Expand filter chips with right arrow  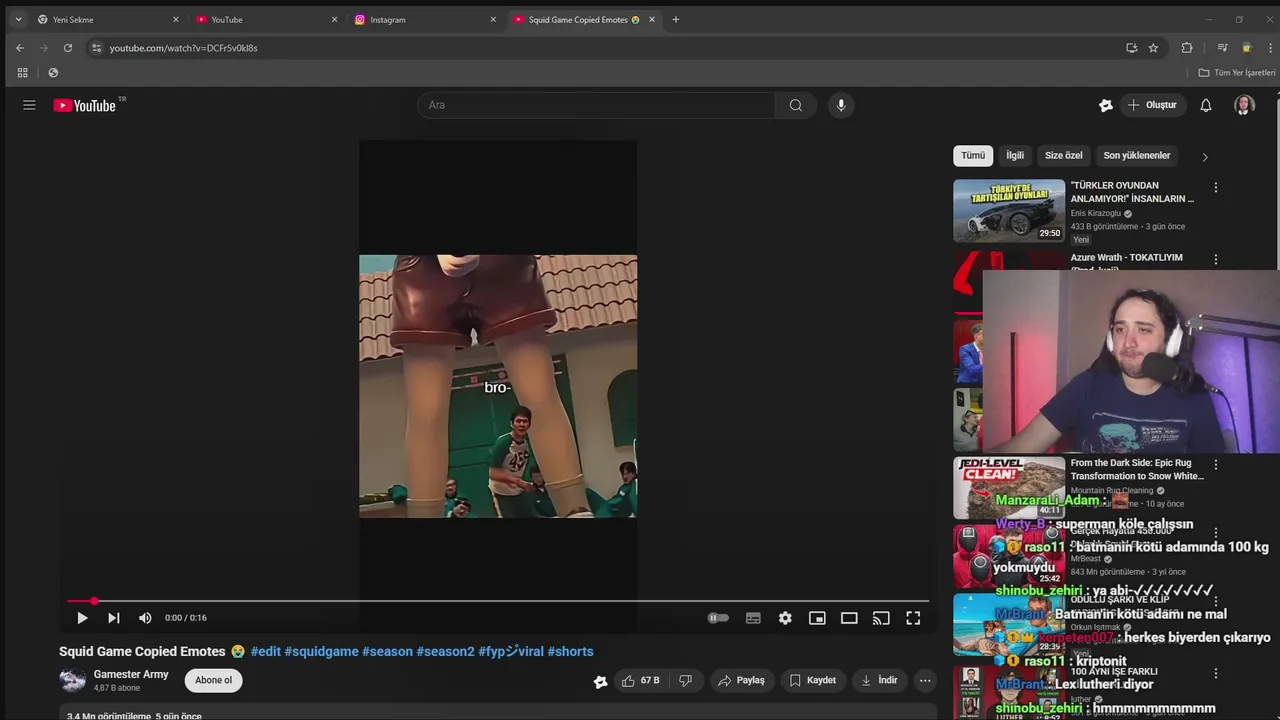(1205, 157)
